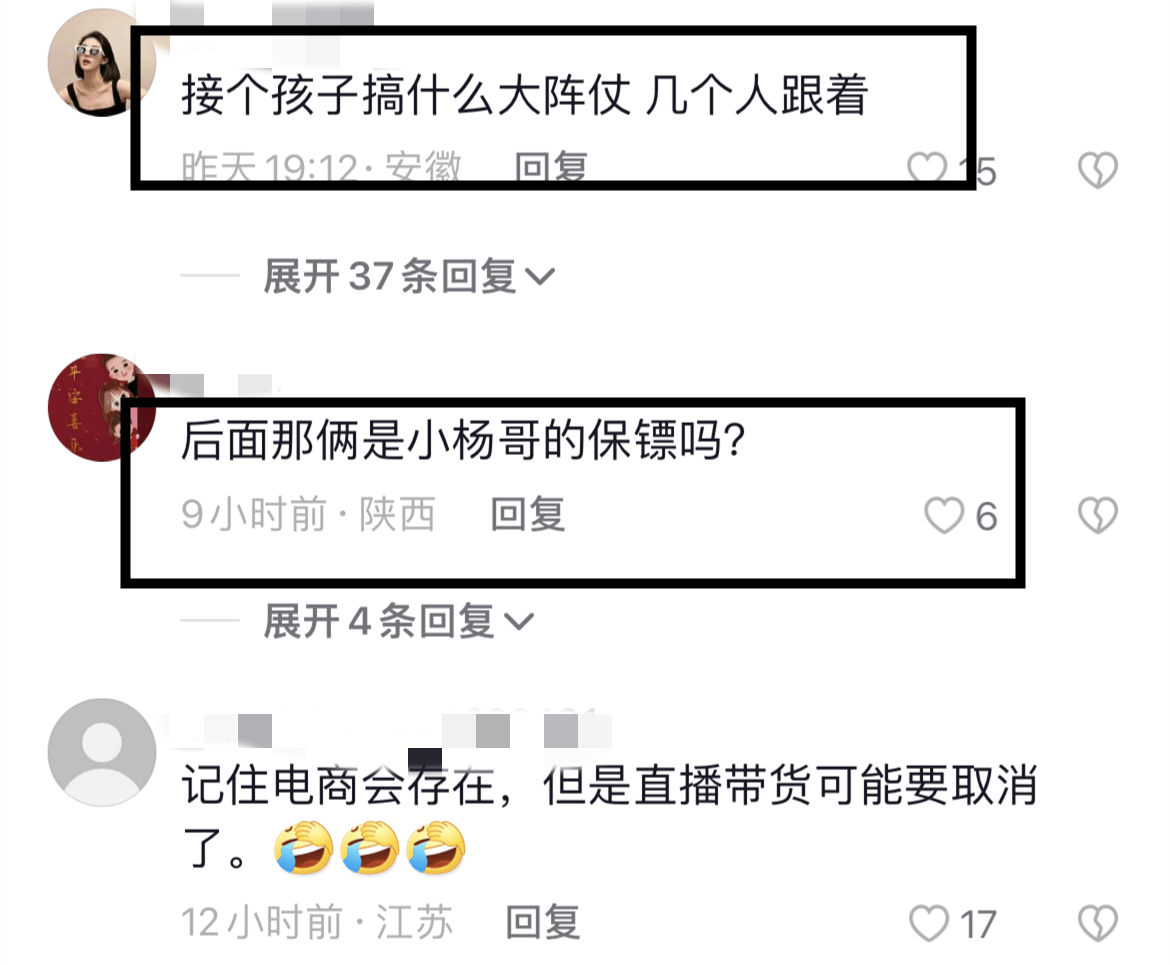Dislike the 陕西 comment with broken heart
This screenshot has width=1170, height=965.
click(x=1098, y=515)
